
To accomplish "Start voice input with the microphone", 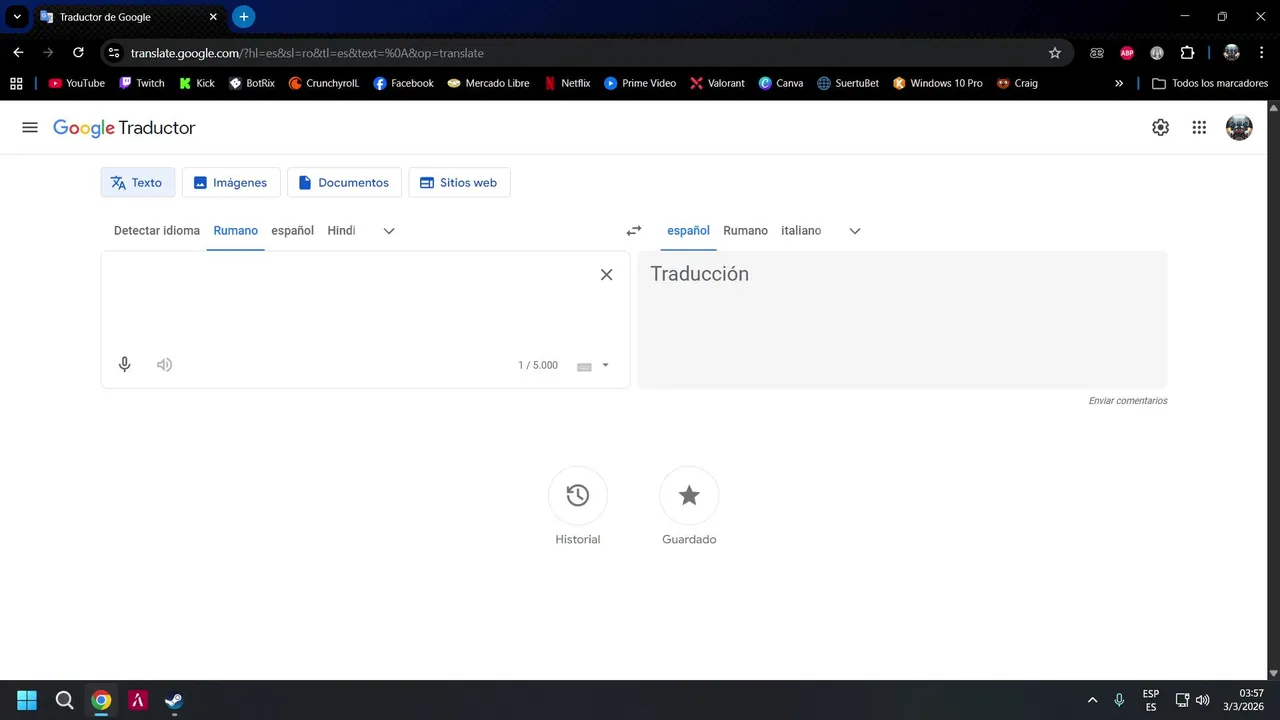I will 125,365.
